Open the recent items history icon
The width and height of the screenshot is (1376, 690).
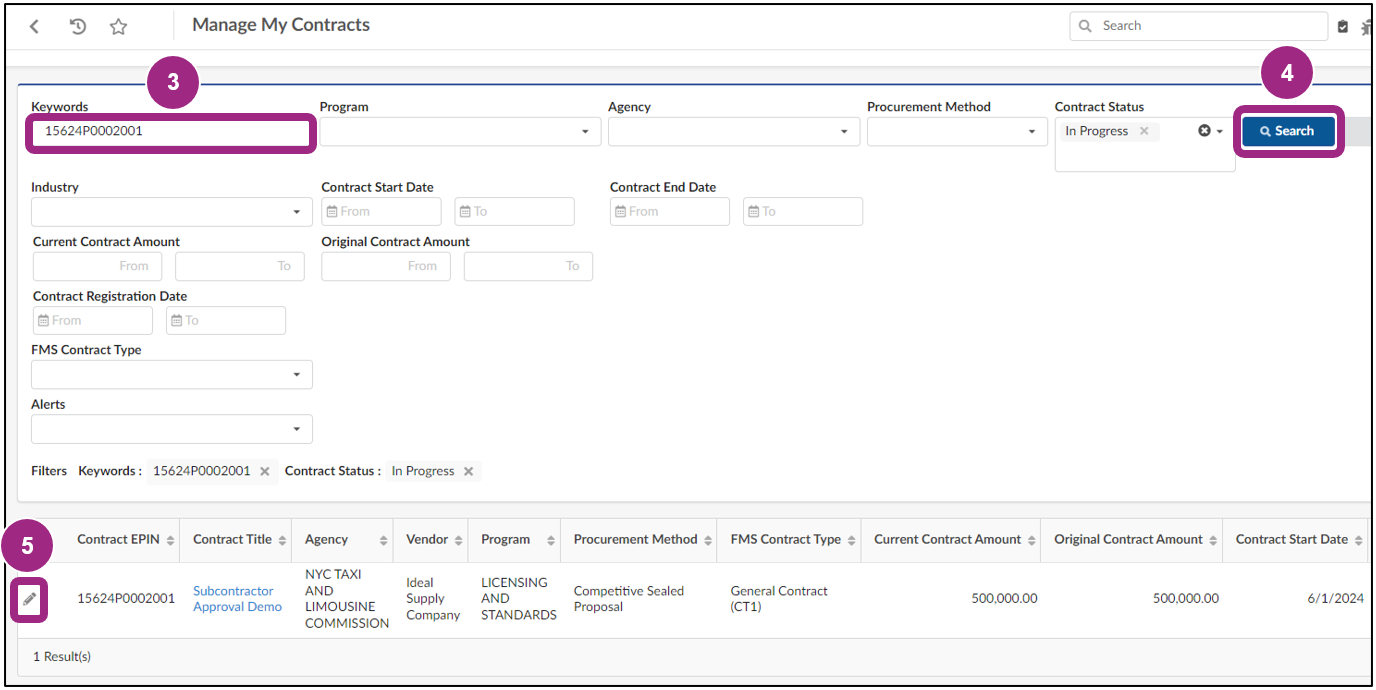78,26
